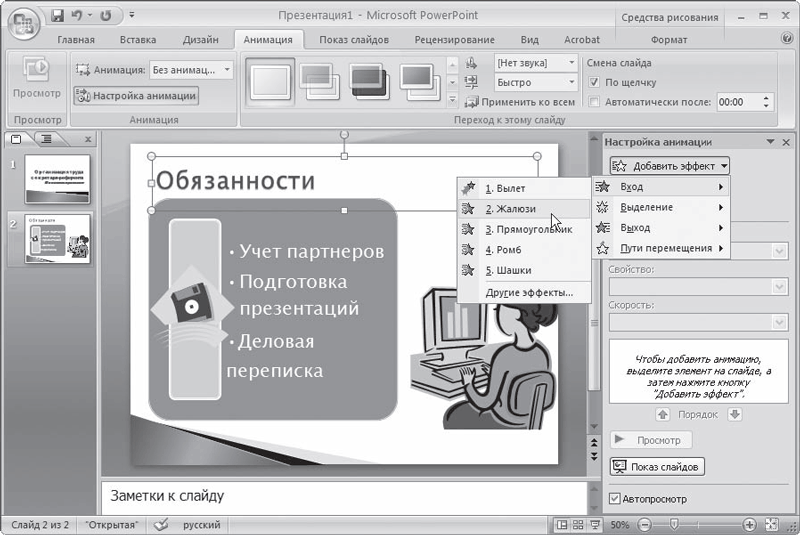
Task: Switch to the Slides tab in the thumbnail pane
Action: (16, 139)
